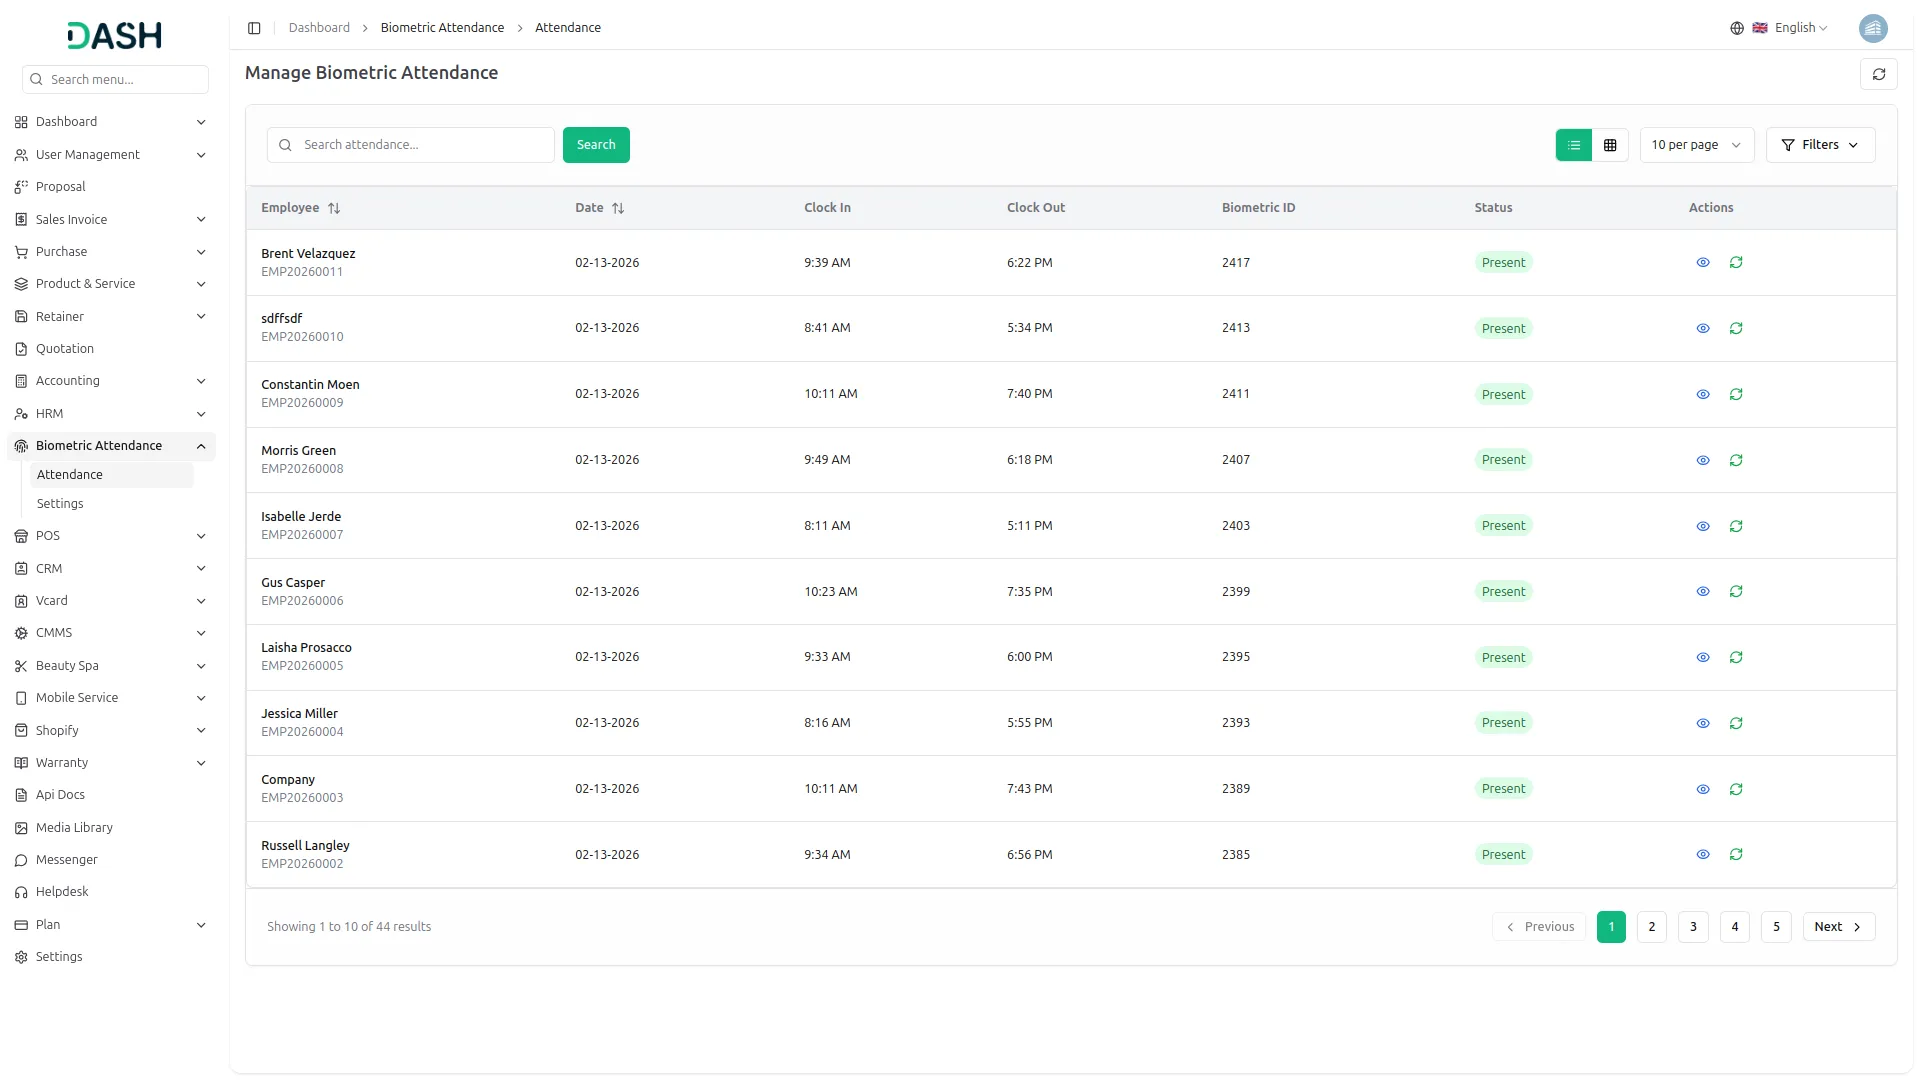Select Settings under Biometric Attendance
This screenshot has width=1920, height=1080.
(x=111, y=504)
